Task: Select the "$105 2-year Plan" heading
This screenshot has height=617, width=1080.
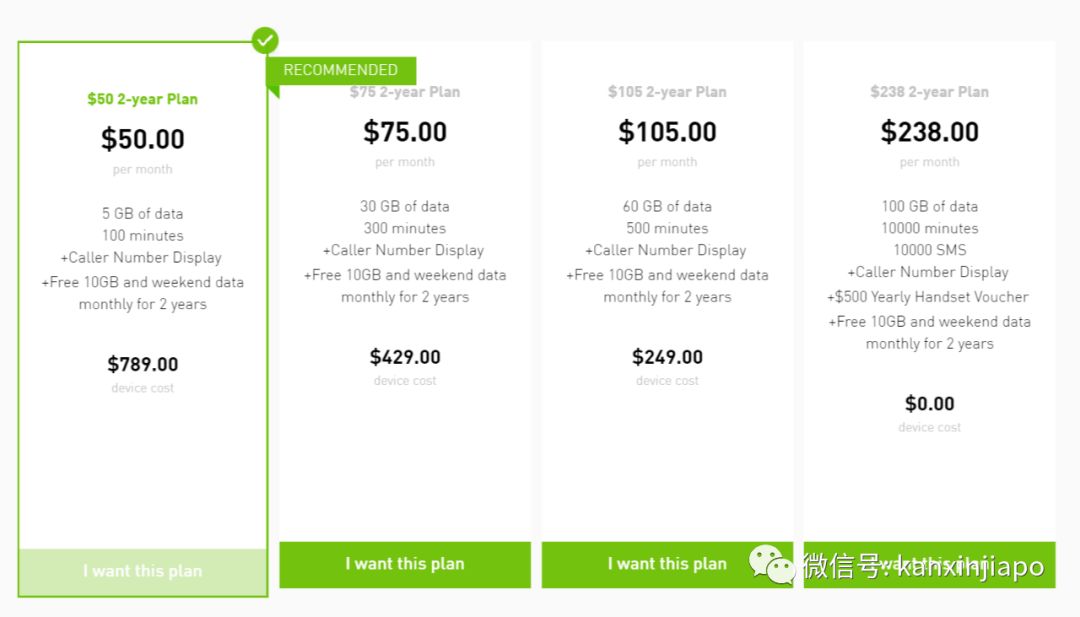Action: pos(667,92)
